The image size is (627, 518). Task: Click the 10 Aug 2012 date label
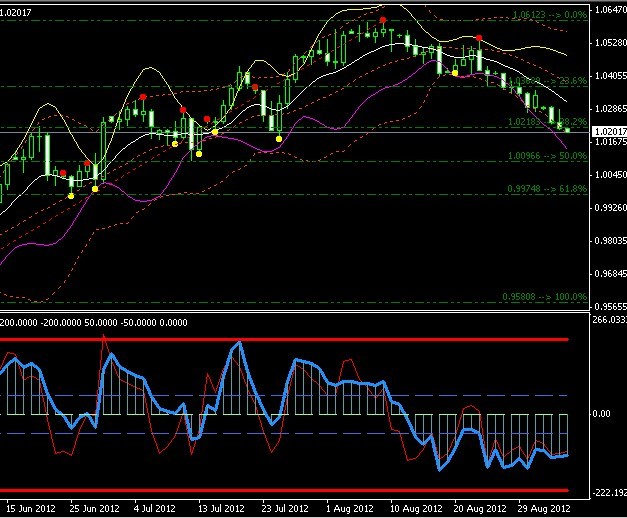[x=416, y=509]
